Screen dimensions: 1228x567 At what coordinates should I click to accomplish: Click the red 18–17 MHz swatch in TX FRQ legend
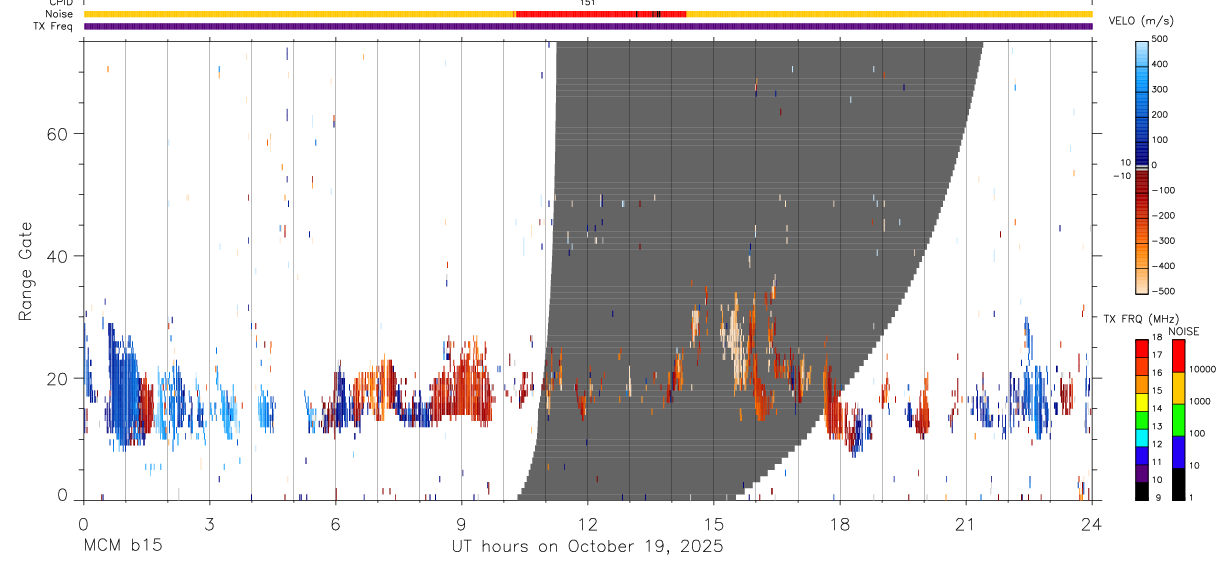pos(1141,347)
